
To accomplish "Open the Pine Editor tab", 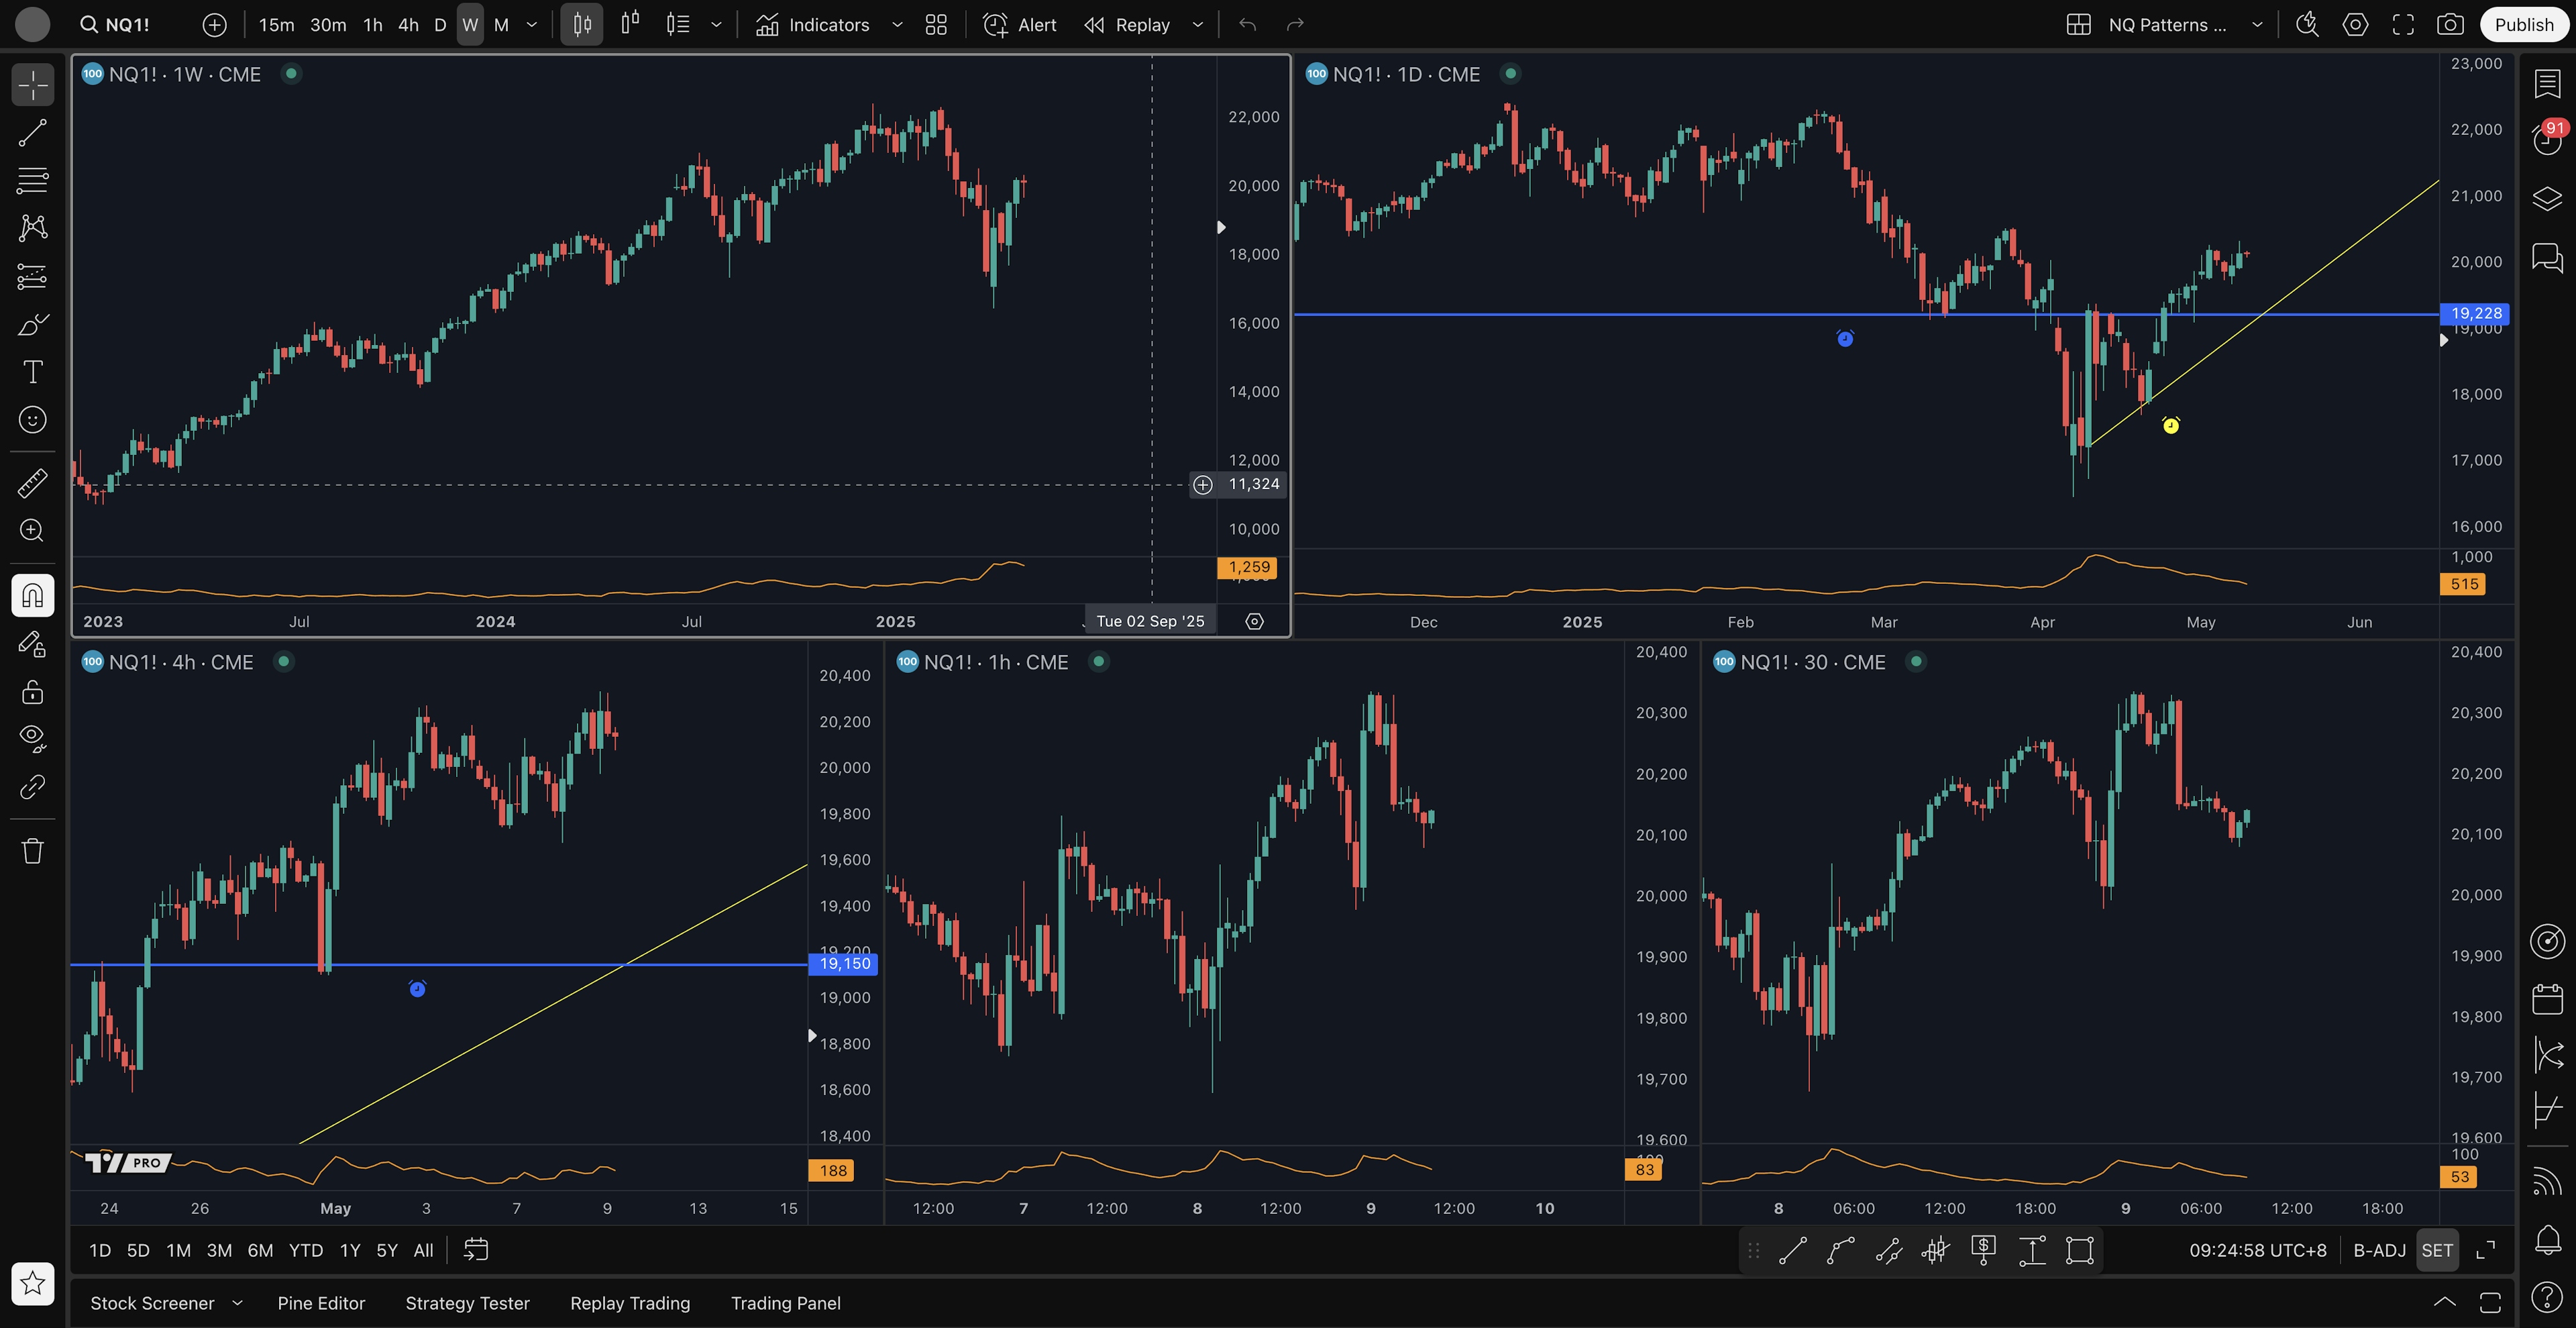I will coord(321,1303).
